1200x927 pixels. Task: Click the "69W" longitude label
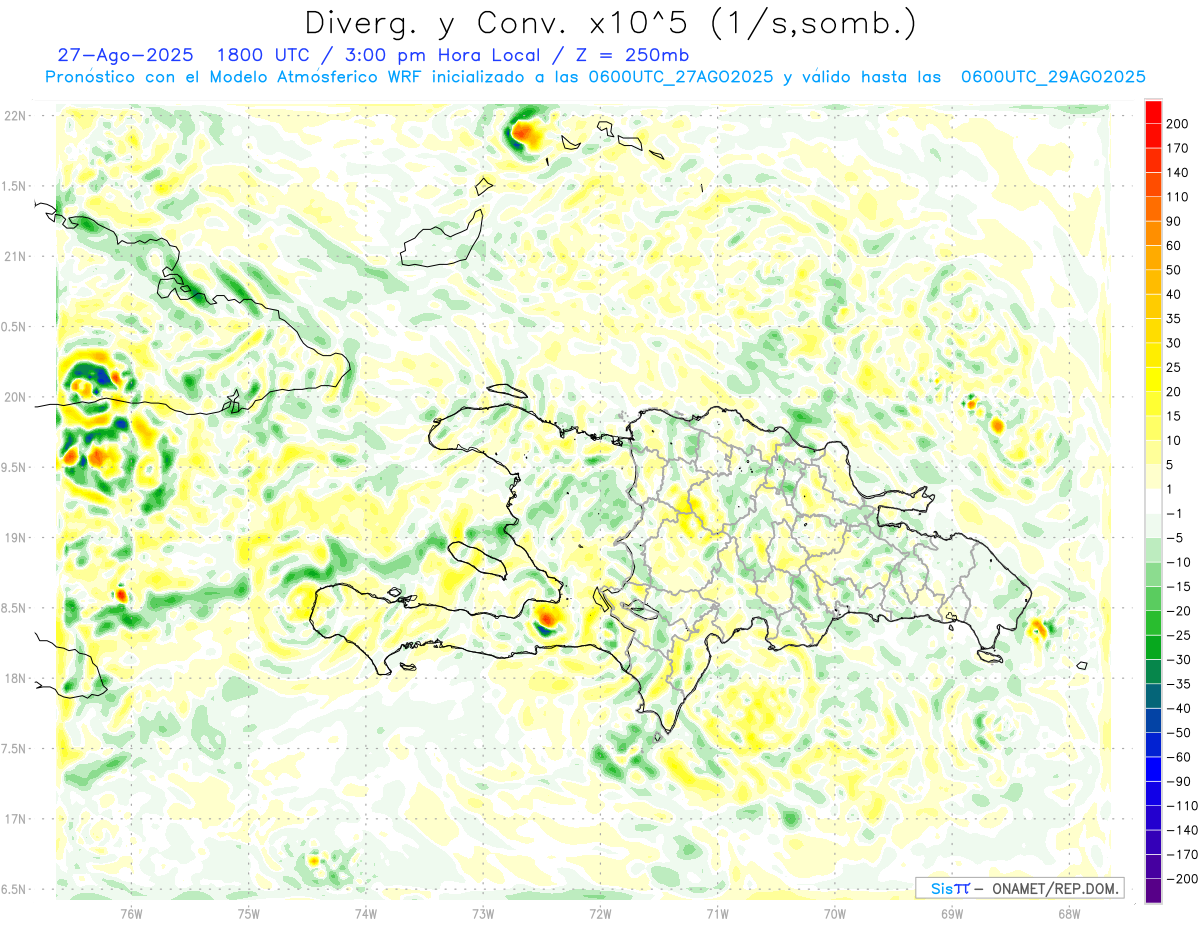tap(951, 913)
